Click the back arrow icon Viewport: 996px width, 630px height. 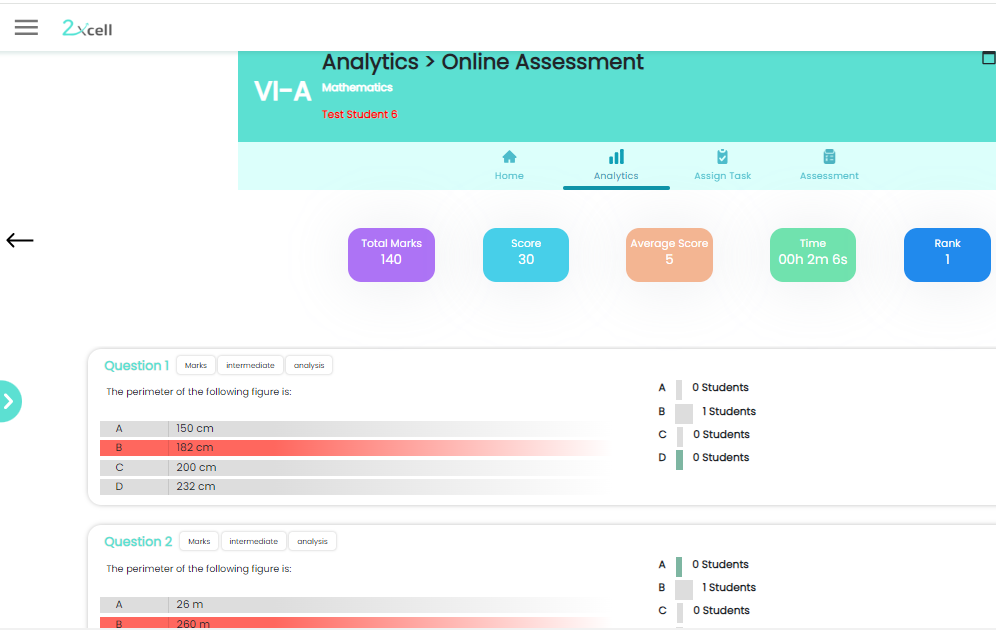[20, 240]
